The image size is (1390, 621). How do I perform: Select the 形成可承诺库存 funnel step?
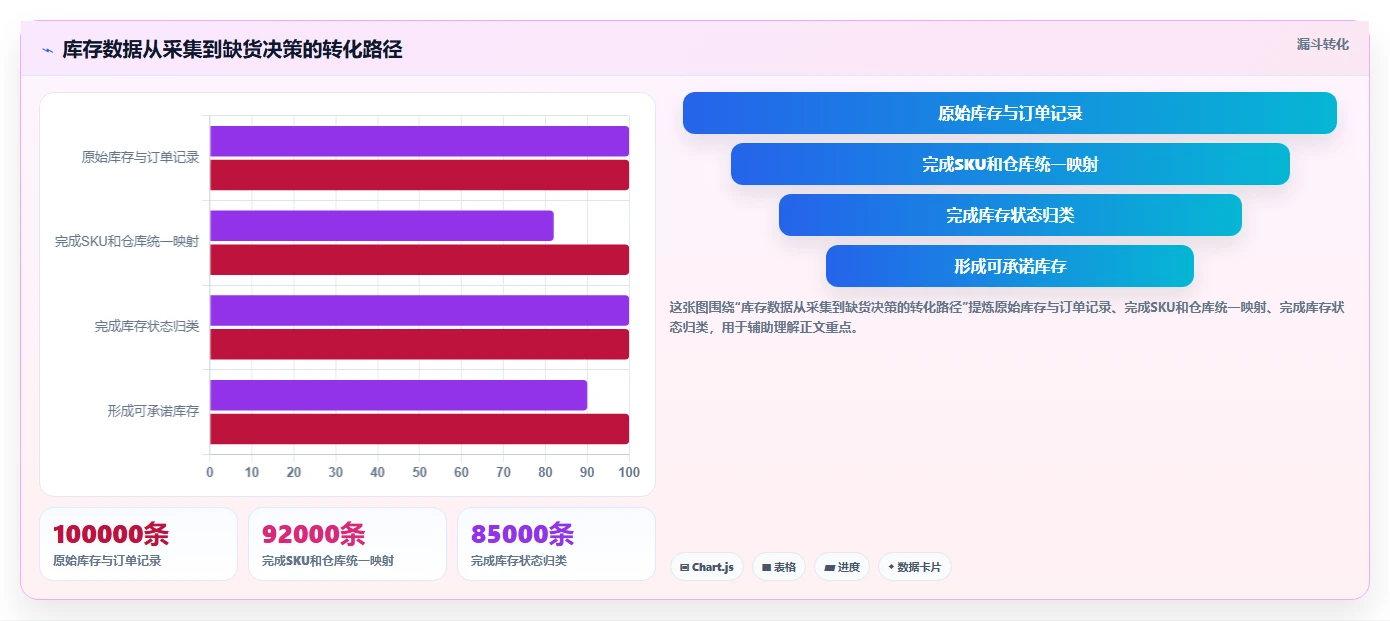point(1010,266)
